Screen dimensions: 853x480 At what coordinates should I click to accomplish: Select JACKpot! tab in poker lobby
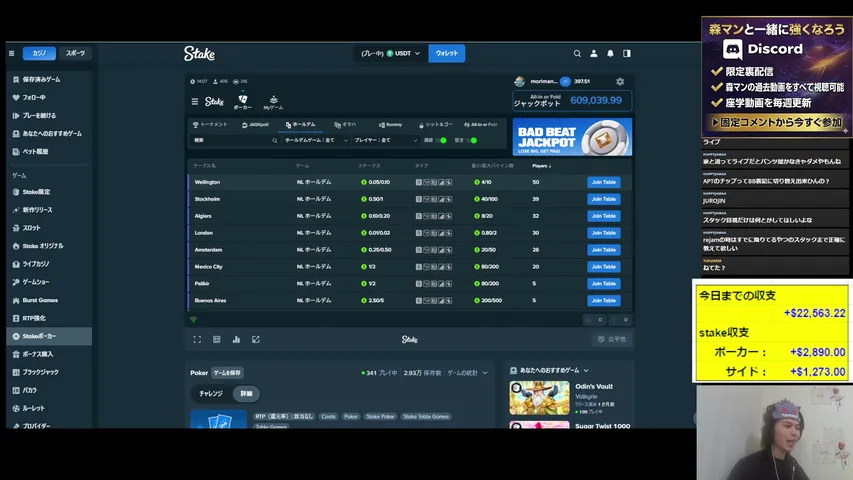click(256, 125)
